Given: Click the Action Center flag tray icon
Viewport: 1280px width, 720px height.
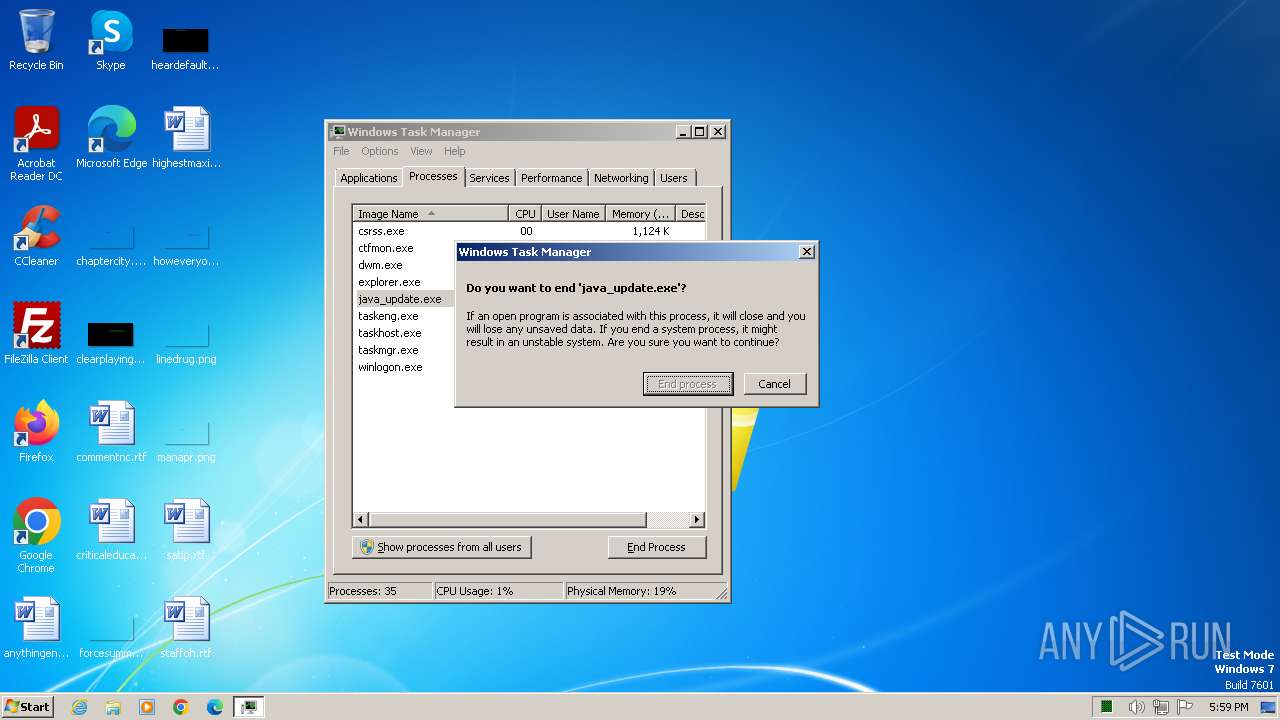Looking at the screenshot, I should pyautogui.click(x=1185, y=707).
